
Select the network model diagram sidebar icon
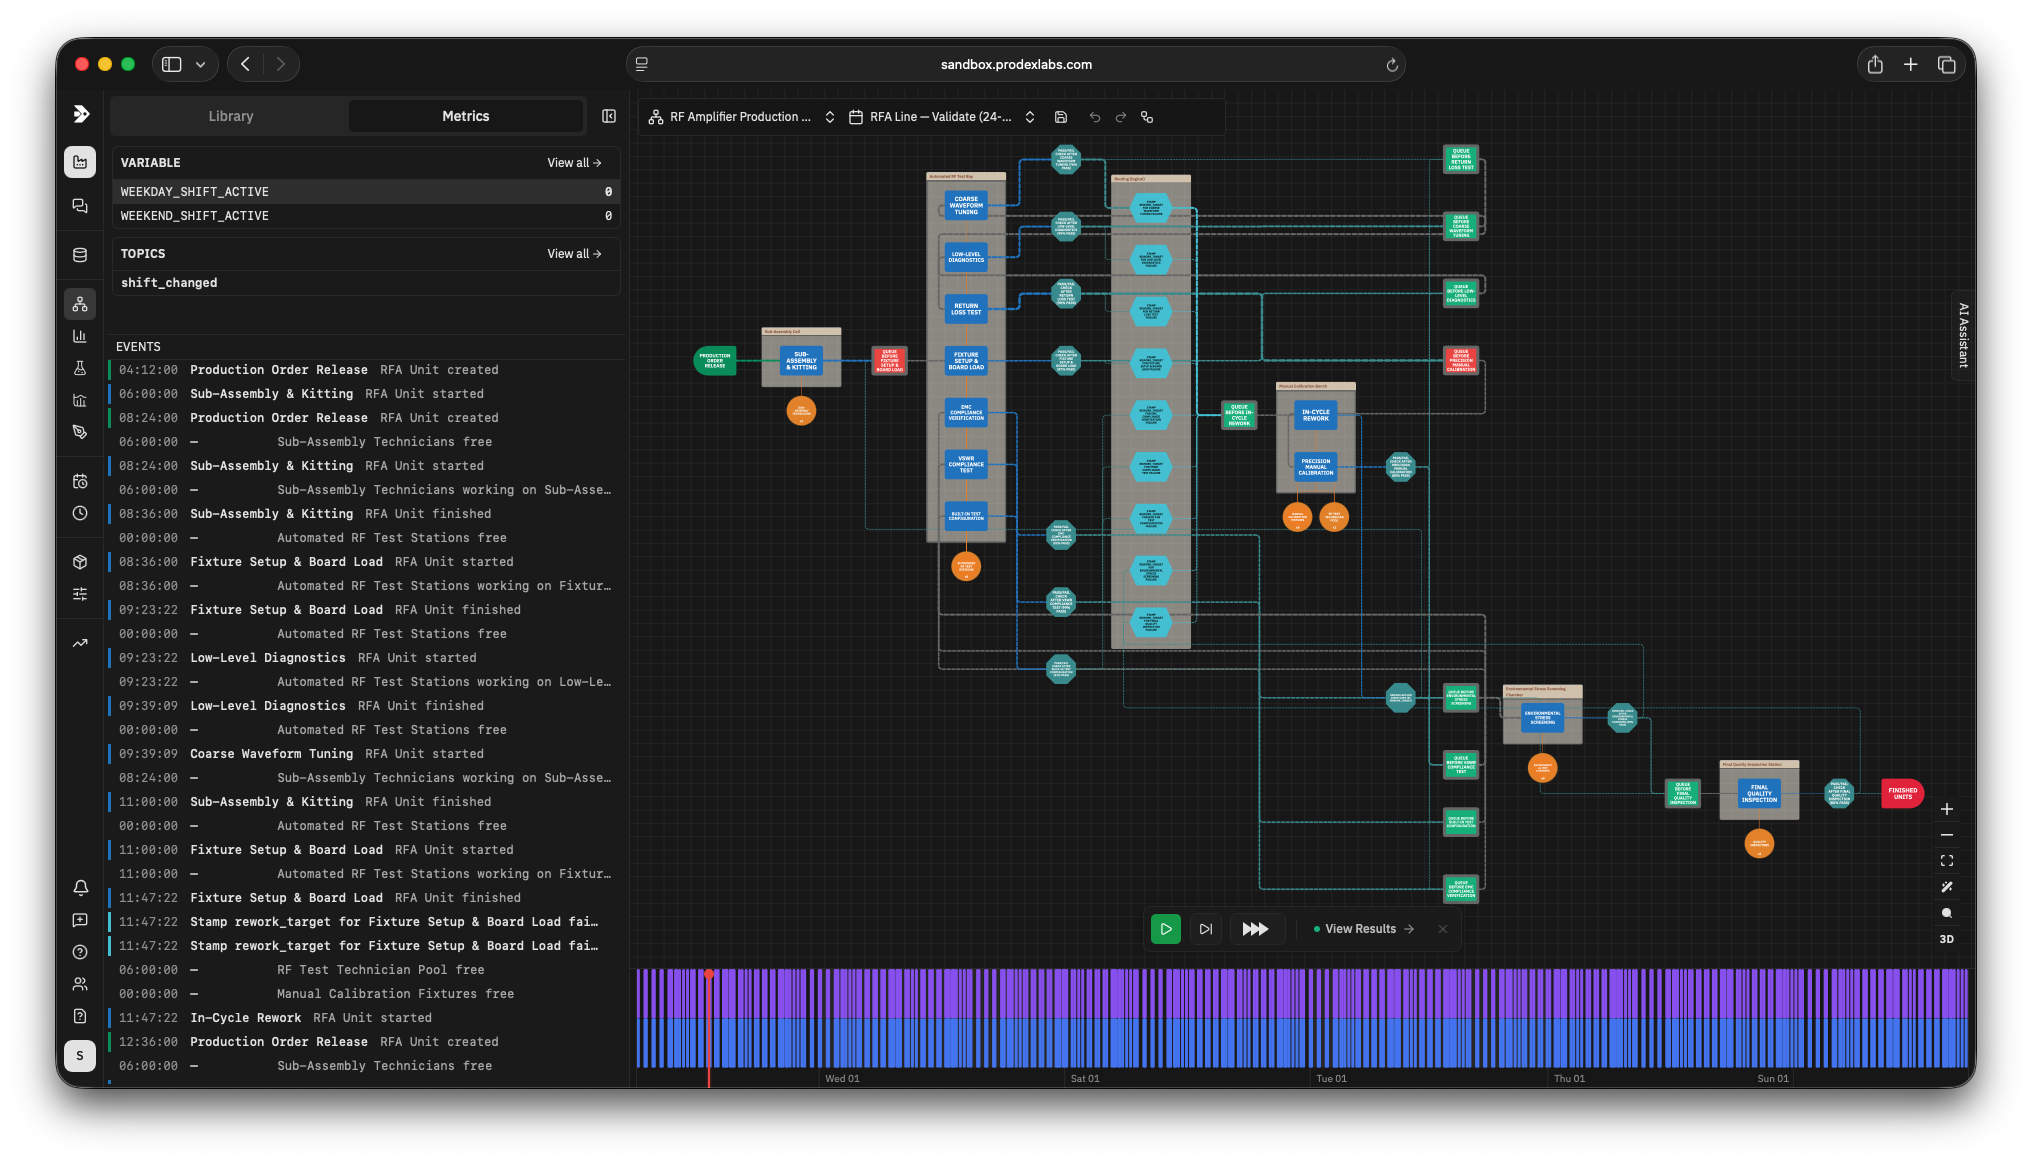click(80, 304)
